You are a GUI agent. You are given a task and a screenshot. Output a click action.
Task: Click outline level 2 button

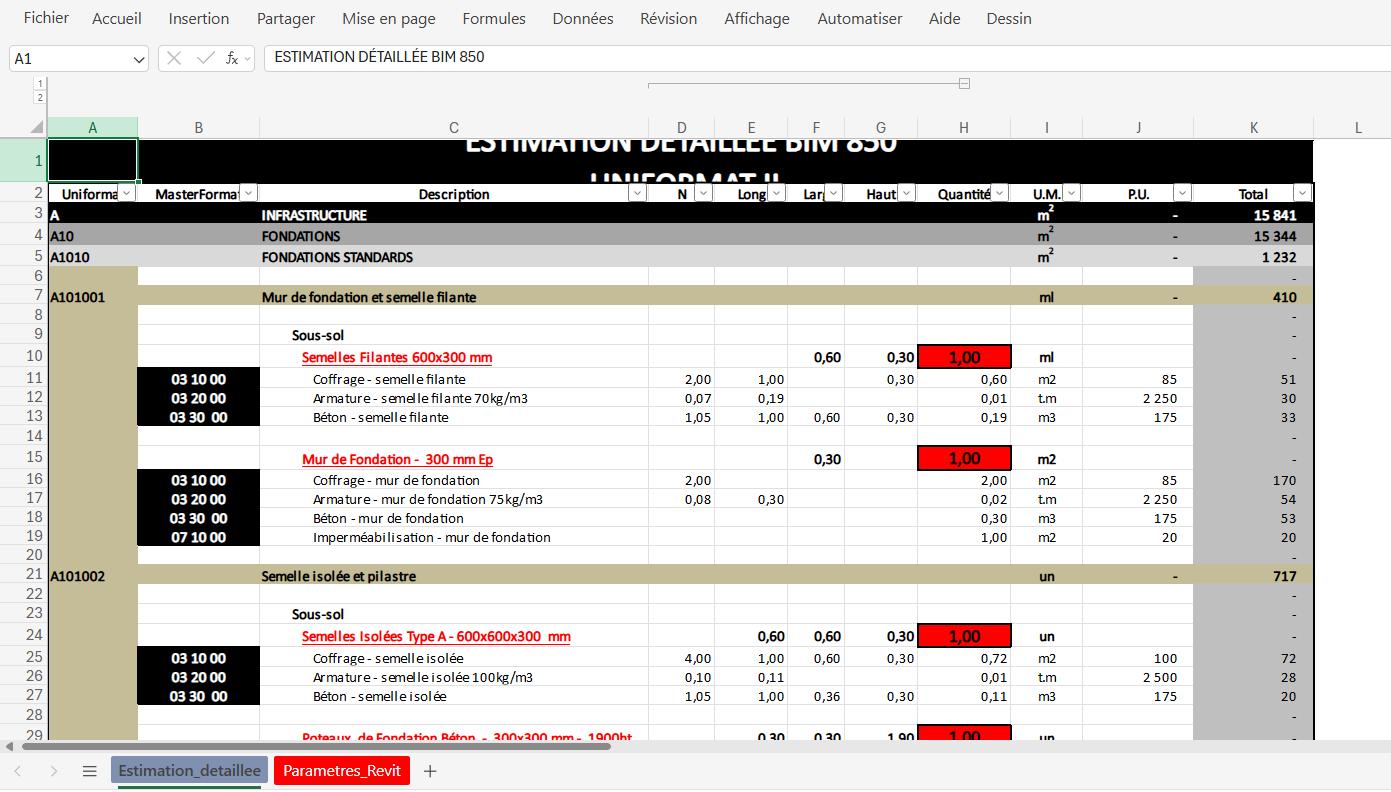coord(40,97)
